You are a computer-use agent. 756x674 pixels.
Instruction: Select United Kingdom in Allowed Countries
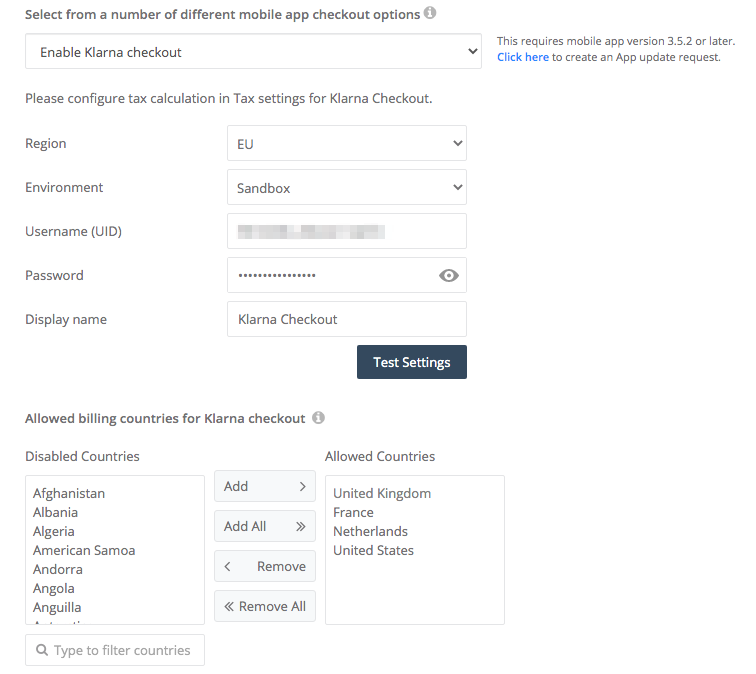(x=382, y=493)
